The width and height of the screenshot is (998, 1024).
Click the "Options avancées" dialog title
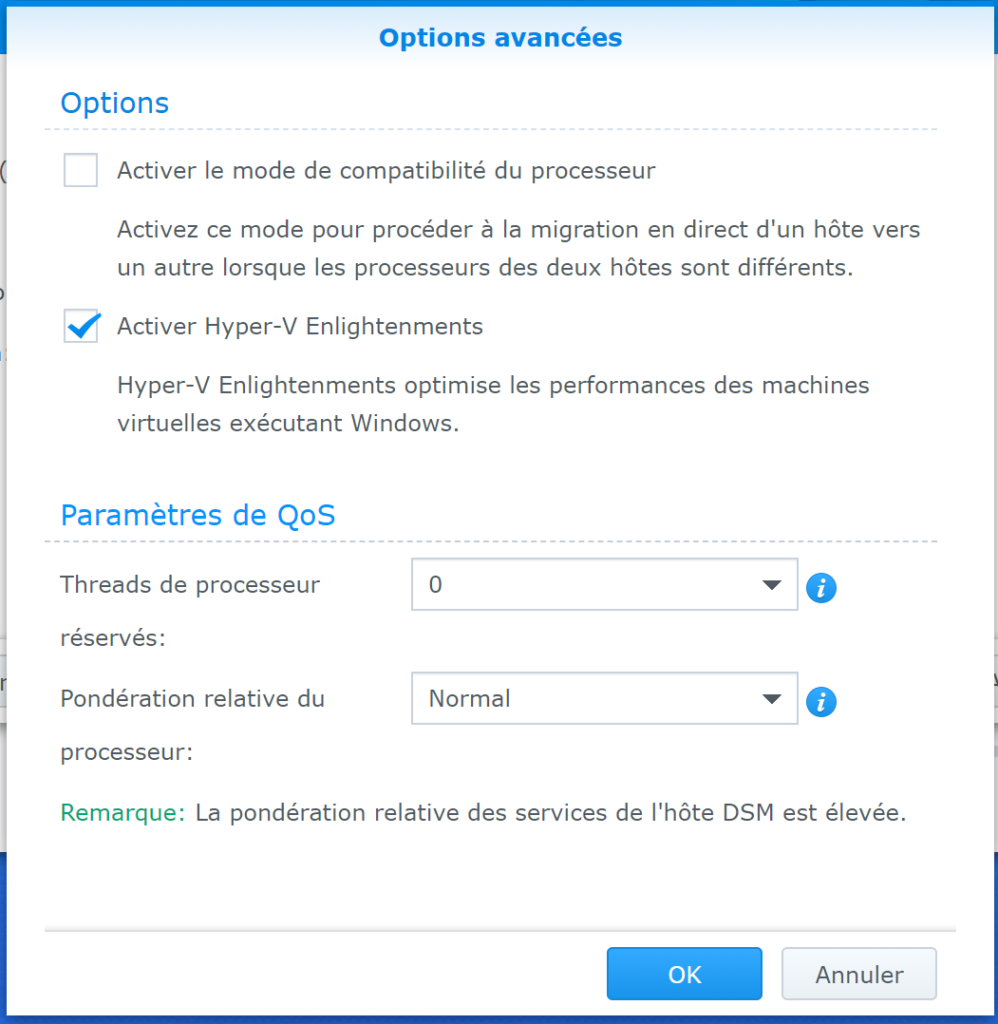pyautogui.click(x=500, y=38)
